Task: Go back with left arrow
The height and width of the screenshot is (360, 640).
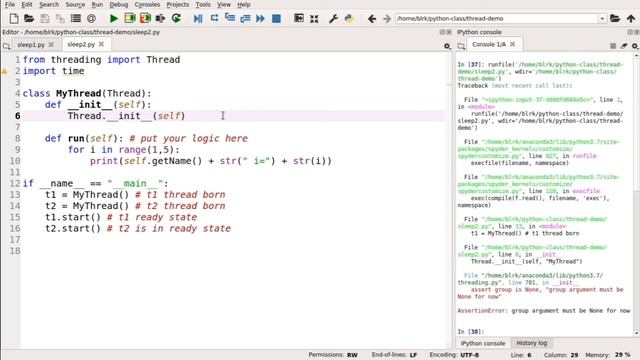Action: click(x=371, y=18)
